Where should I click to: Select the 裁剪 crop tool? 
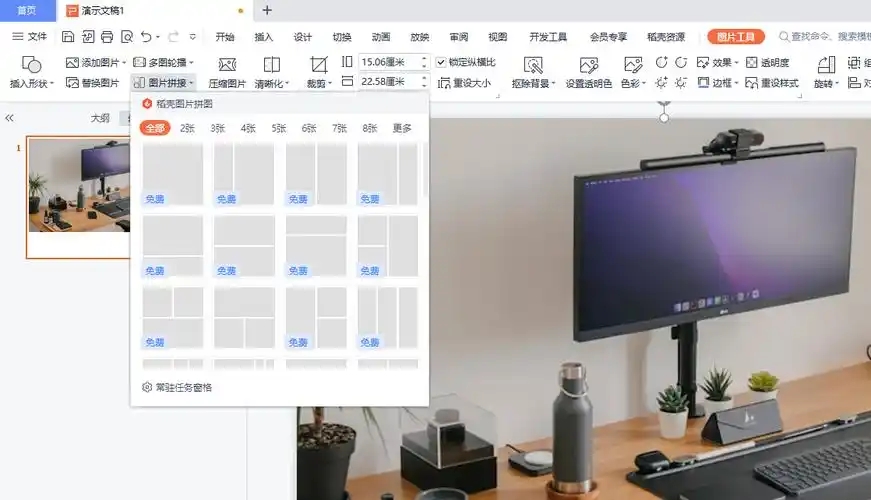318,64
